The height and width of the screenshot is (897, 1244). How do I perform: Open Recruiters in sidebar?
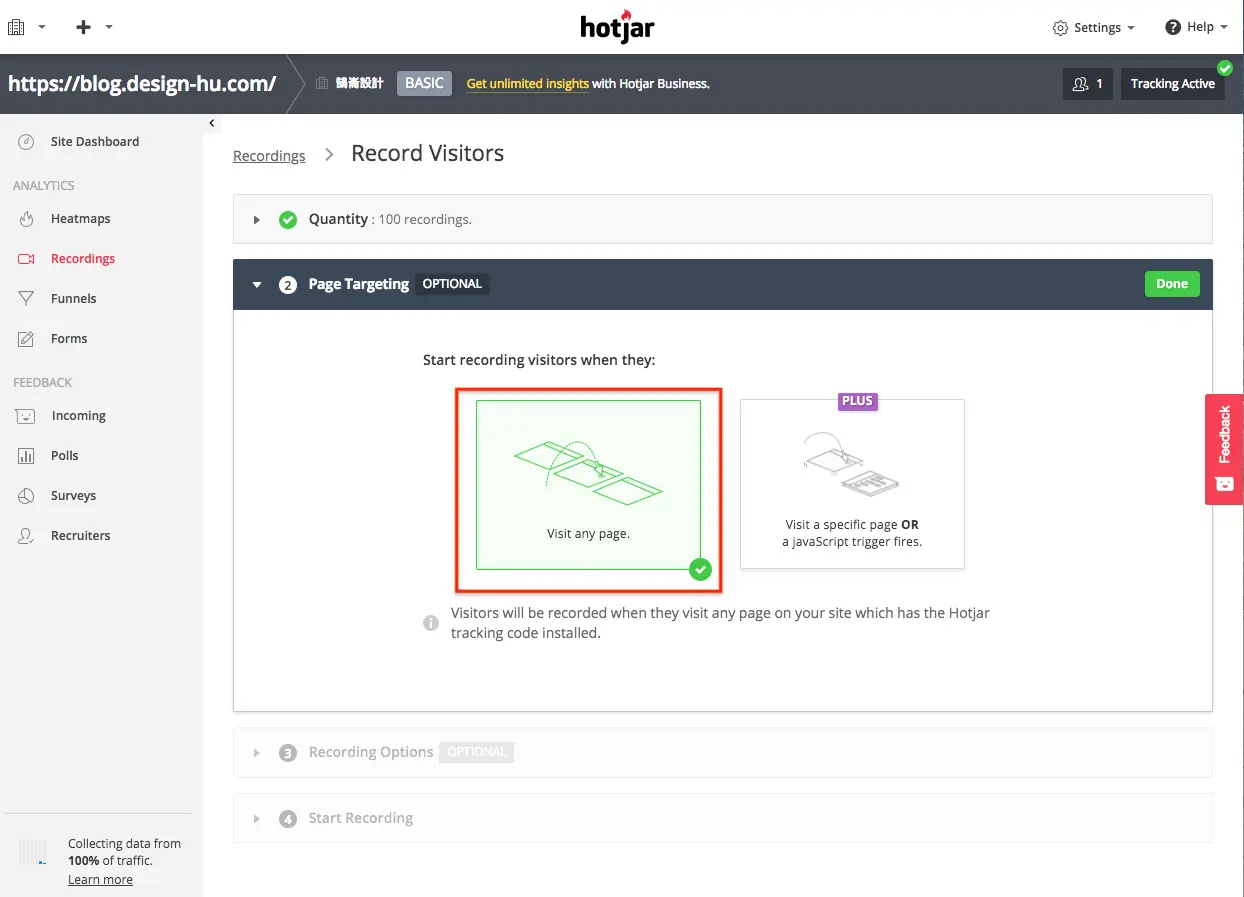pos(81,536)
